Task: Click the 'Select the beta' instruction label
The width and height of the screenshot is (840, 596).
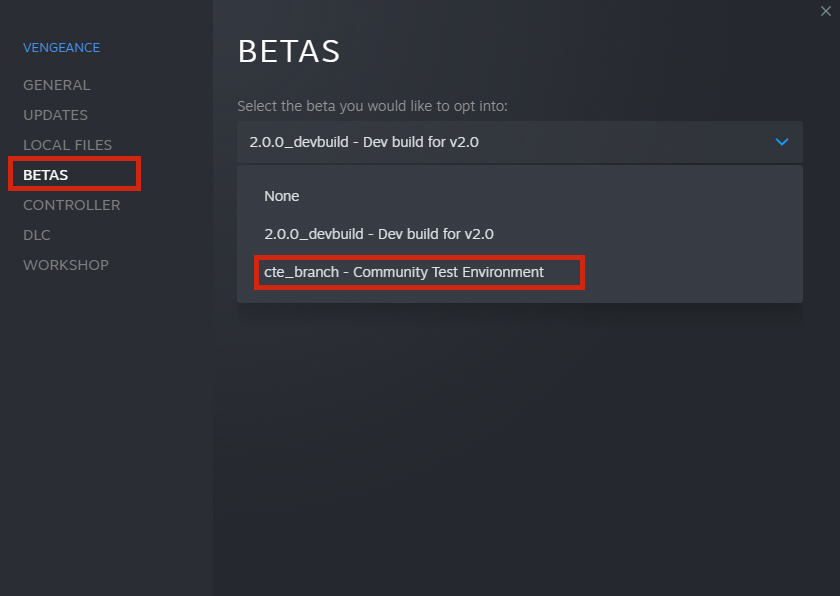Action: point(372,106)
